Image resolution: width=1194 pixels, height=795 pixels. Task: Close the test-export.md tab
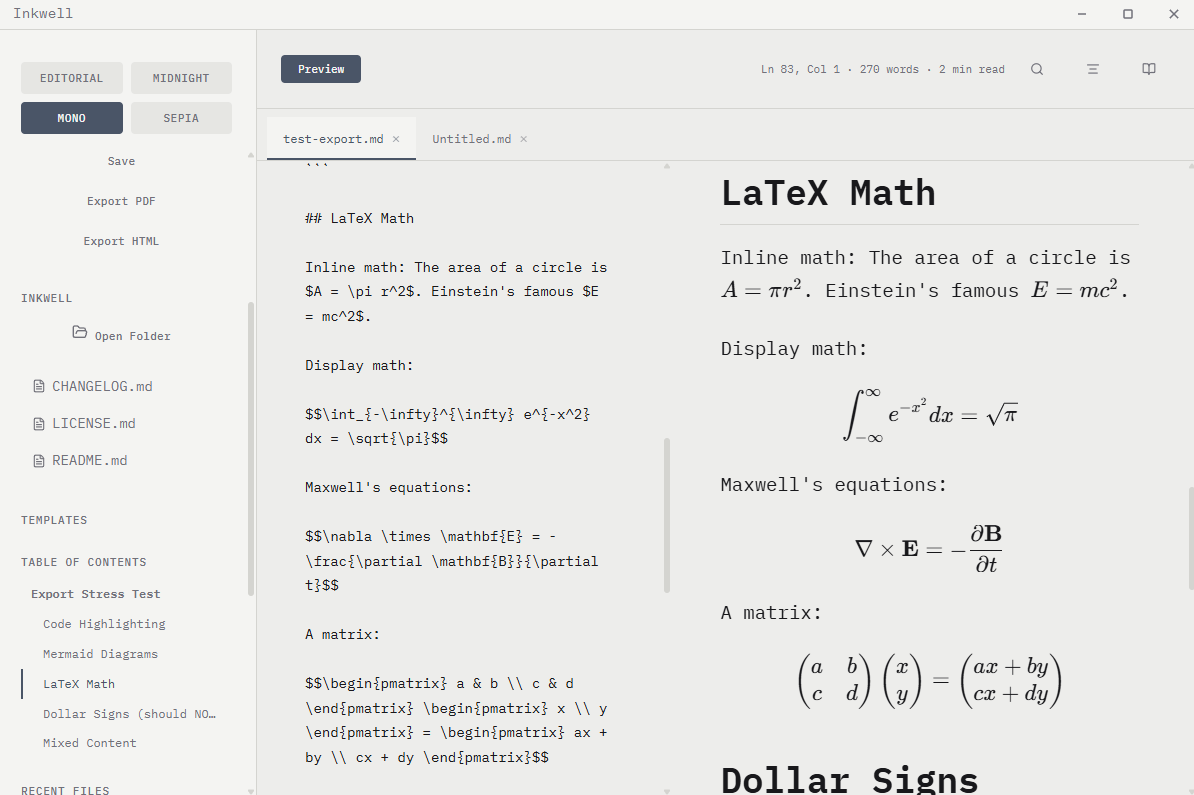coord(396,139)
